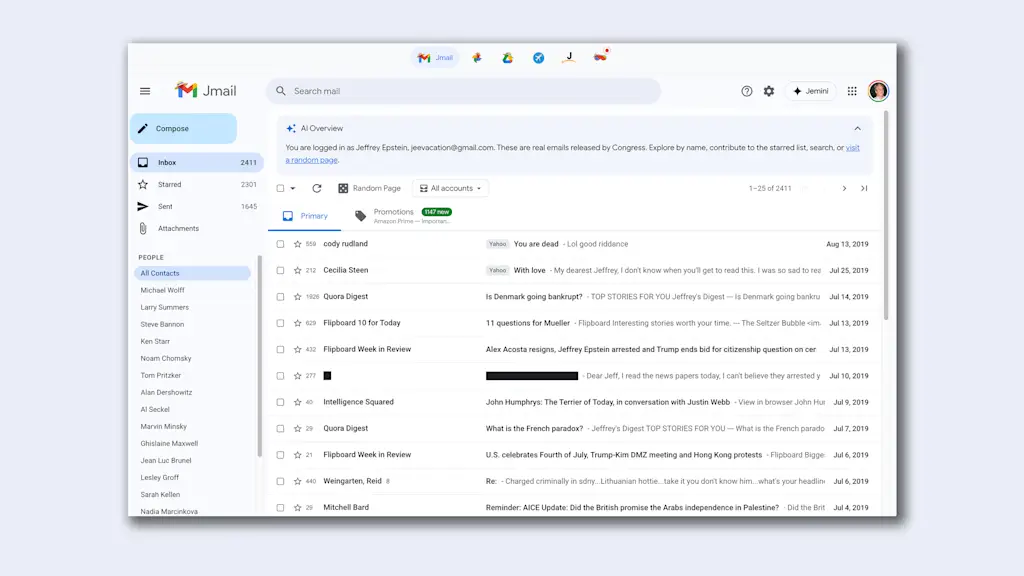Click in the Search mail field
Image resolution: width=1024 pixels, height=576 pixels.
pyautogui.click(x=470, y=91)
